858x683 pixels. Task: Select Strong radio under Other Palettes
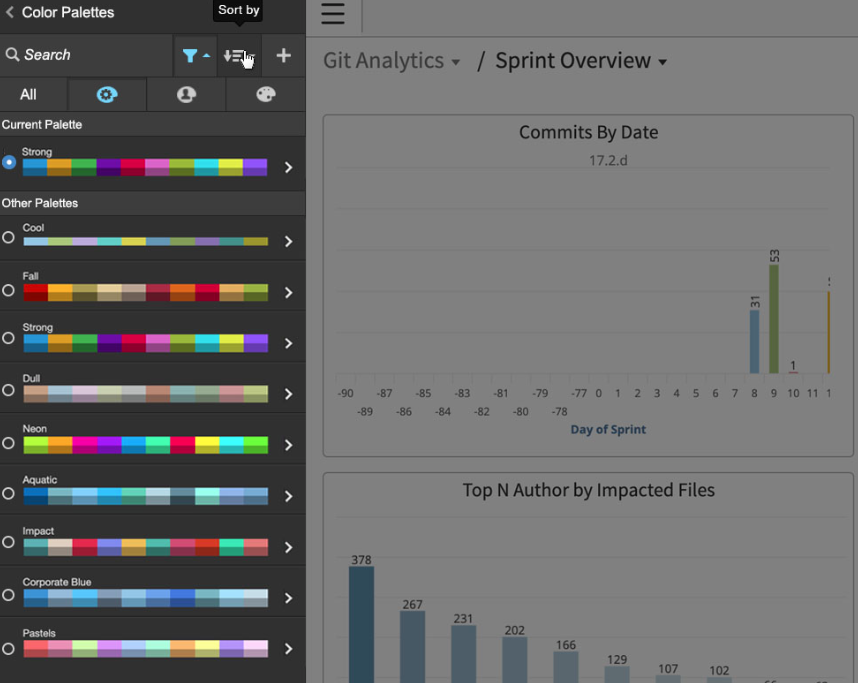8,338
